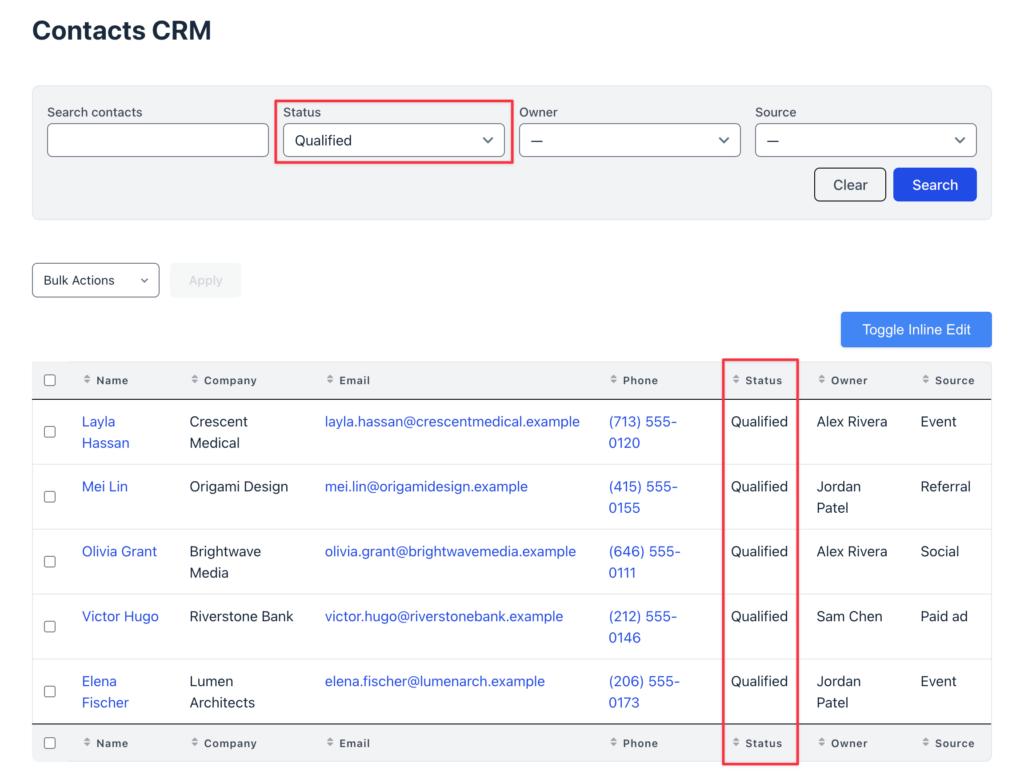Sort by Source using header sort icon
This screenshot has width=1024, height=784.
click(925, 380)
